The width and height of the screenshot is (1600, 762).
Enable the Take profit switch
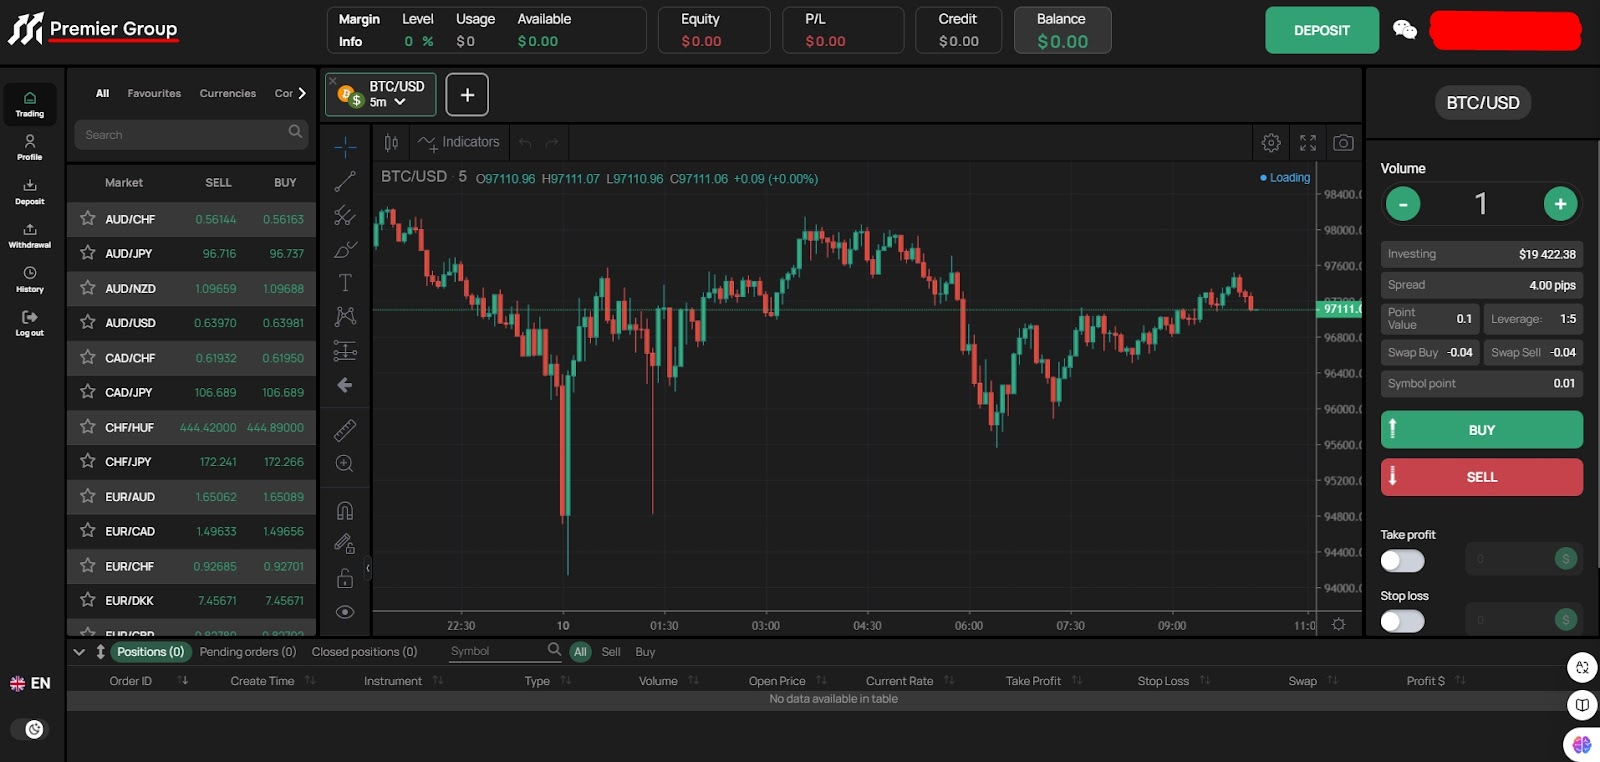(1402, 561)
